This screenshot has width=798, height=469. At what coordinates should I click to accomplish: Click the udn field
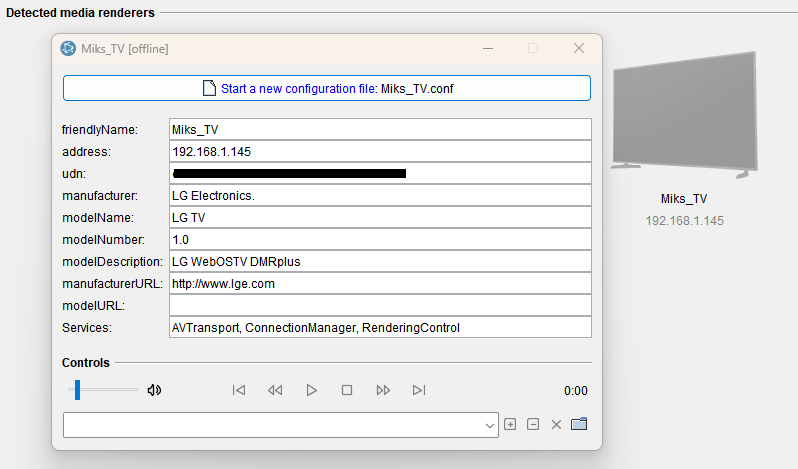click(x=380, y=173)
